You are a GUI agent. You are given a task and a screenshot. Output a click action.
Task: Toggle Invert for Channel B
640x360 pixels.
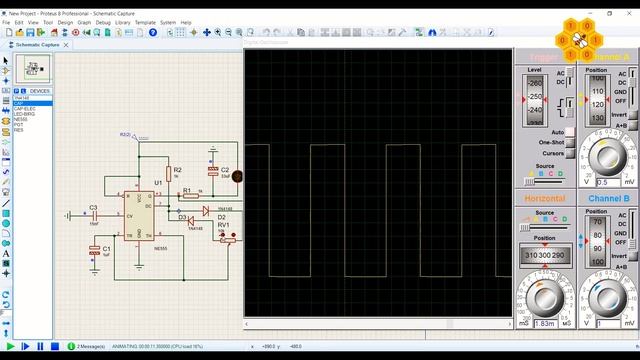[x=633, y=256]
